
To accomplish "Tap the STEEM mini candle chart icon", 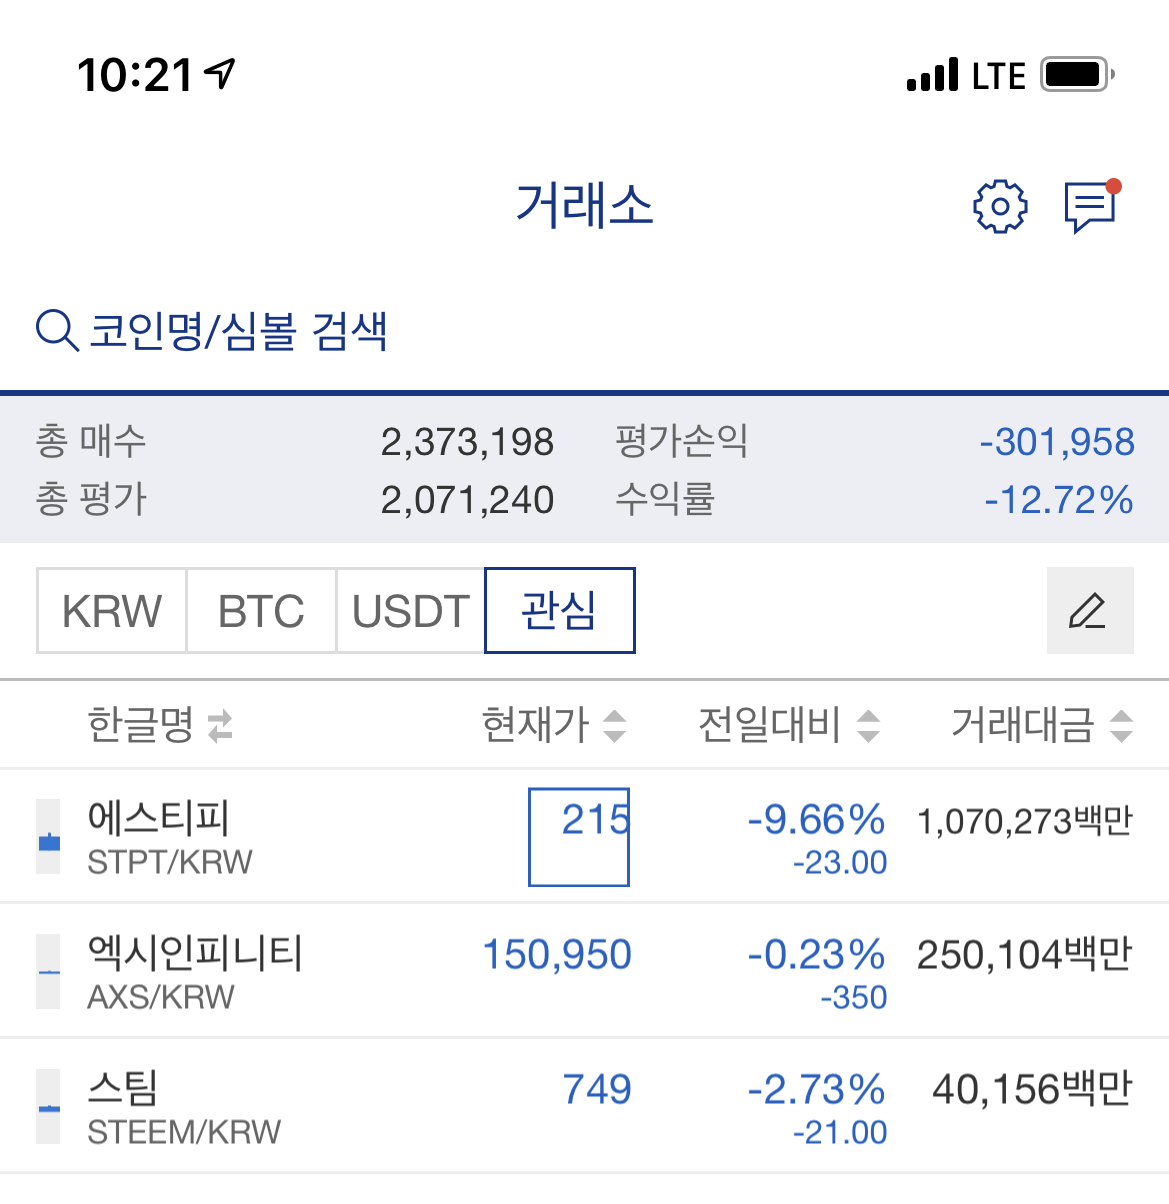I will (48, 1106).
